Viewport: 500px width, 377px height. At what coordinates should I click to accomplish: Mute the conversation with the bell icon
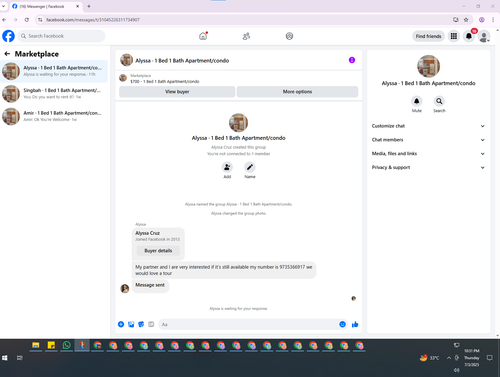tap(416, 101)
